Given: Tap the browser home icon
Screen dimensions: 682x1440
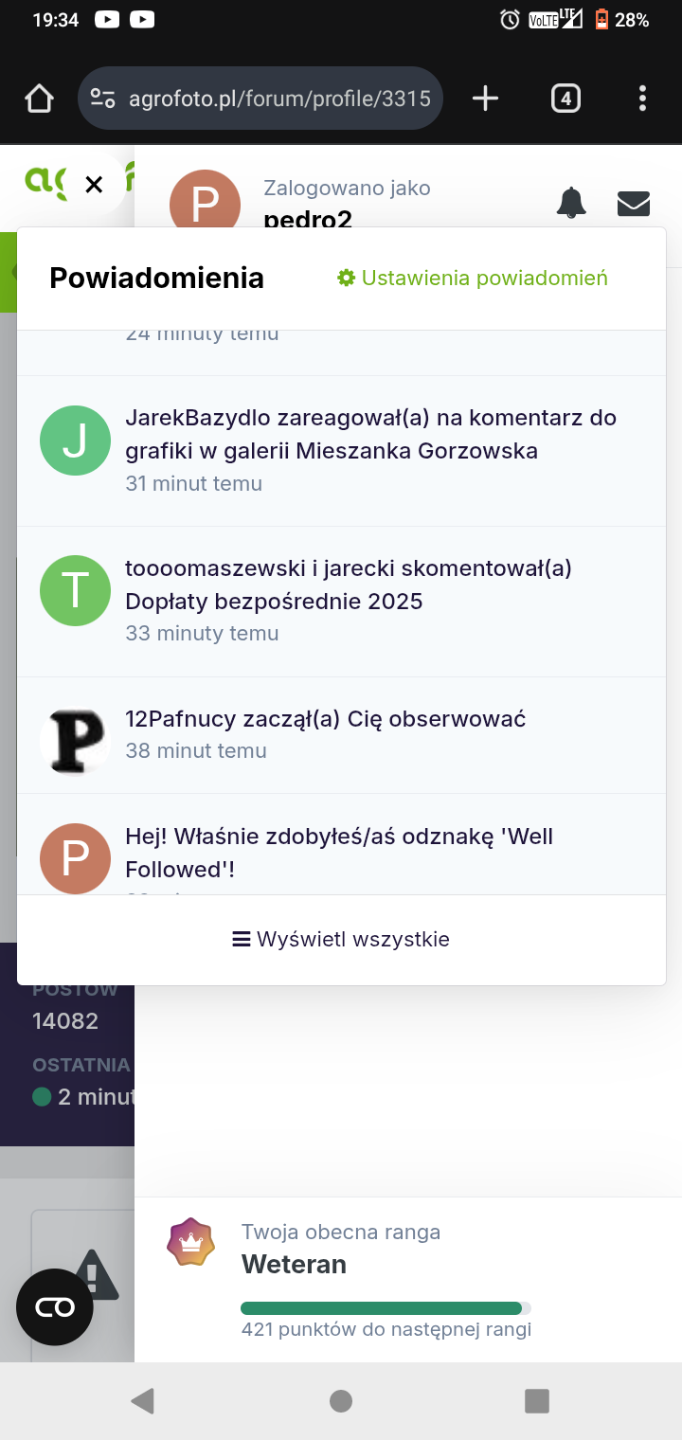Looking at the screenshot, I should 39,99.
